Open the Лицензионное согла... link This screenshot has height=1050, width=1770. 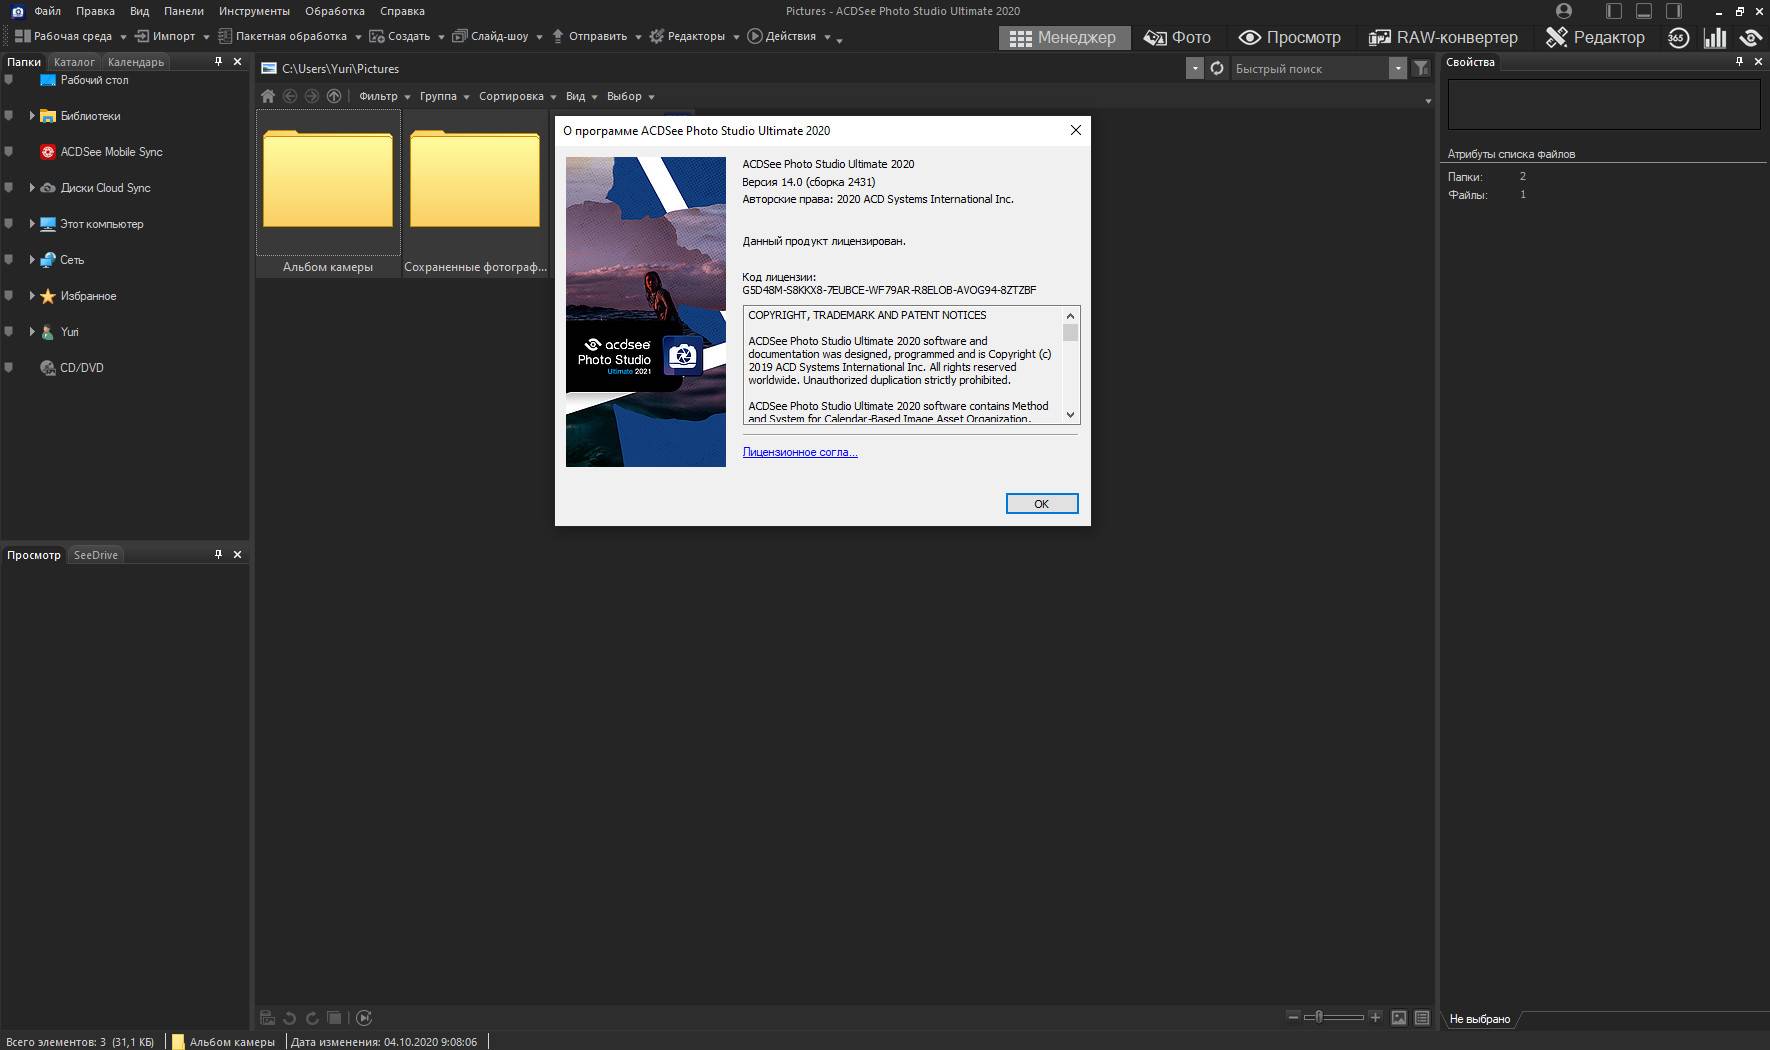pos(800,452)
